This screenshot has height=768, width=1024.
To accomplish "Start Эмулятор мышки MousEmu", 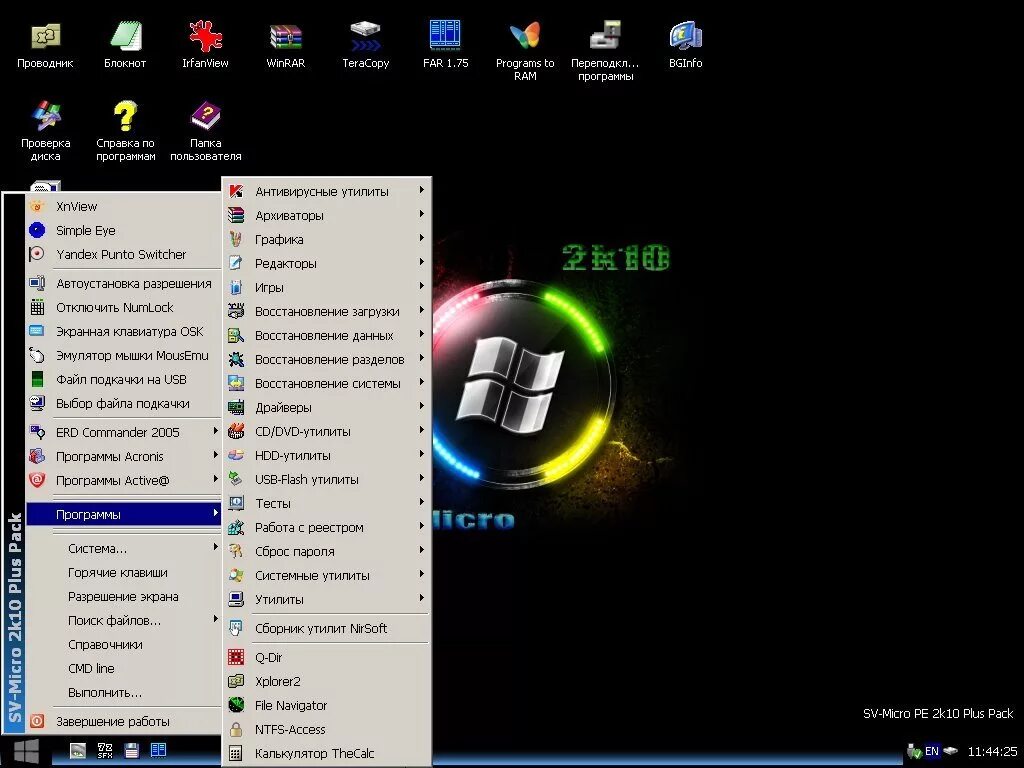I will tap(123, 356).
